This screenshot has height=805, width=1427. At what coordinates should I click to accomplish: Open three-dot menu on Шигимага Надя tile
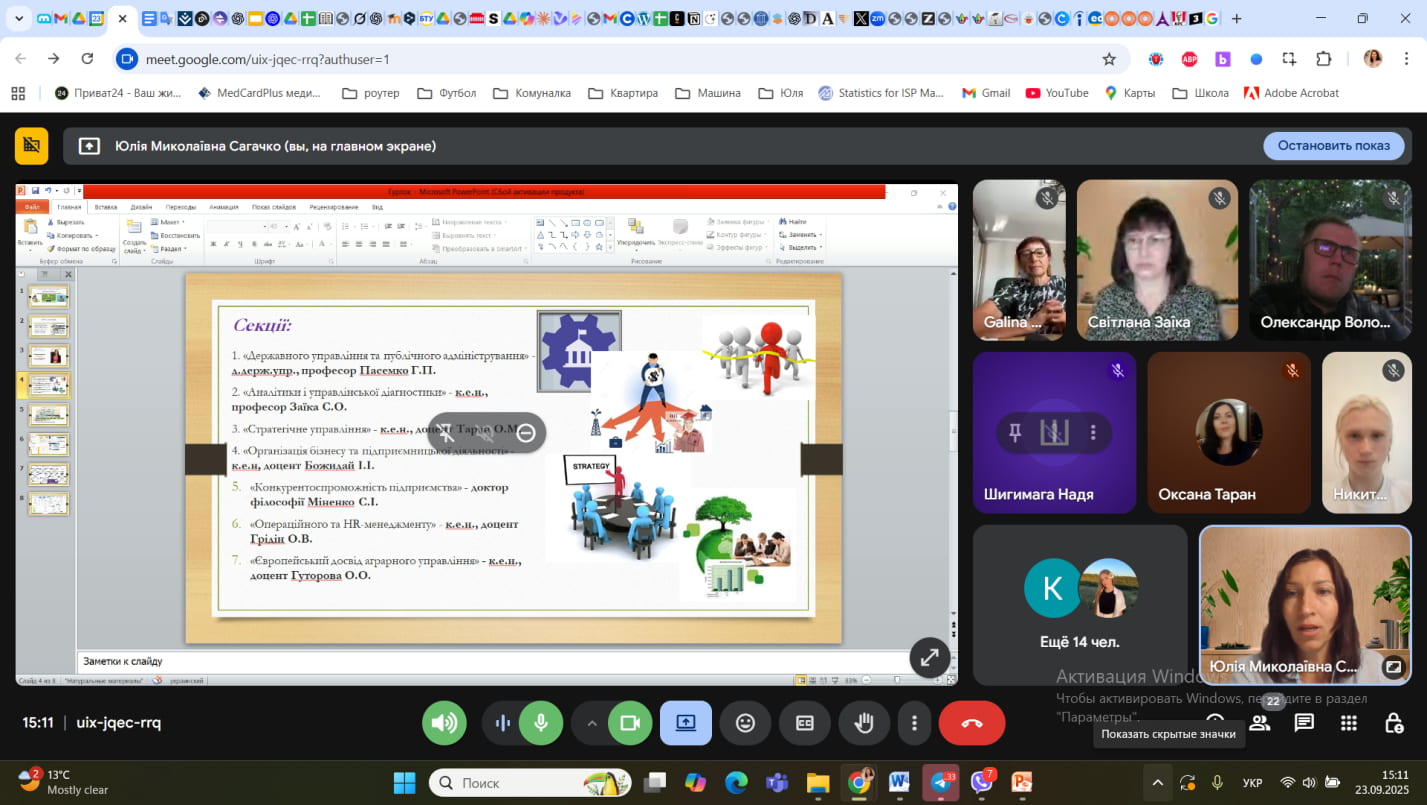(1093, 432)
